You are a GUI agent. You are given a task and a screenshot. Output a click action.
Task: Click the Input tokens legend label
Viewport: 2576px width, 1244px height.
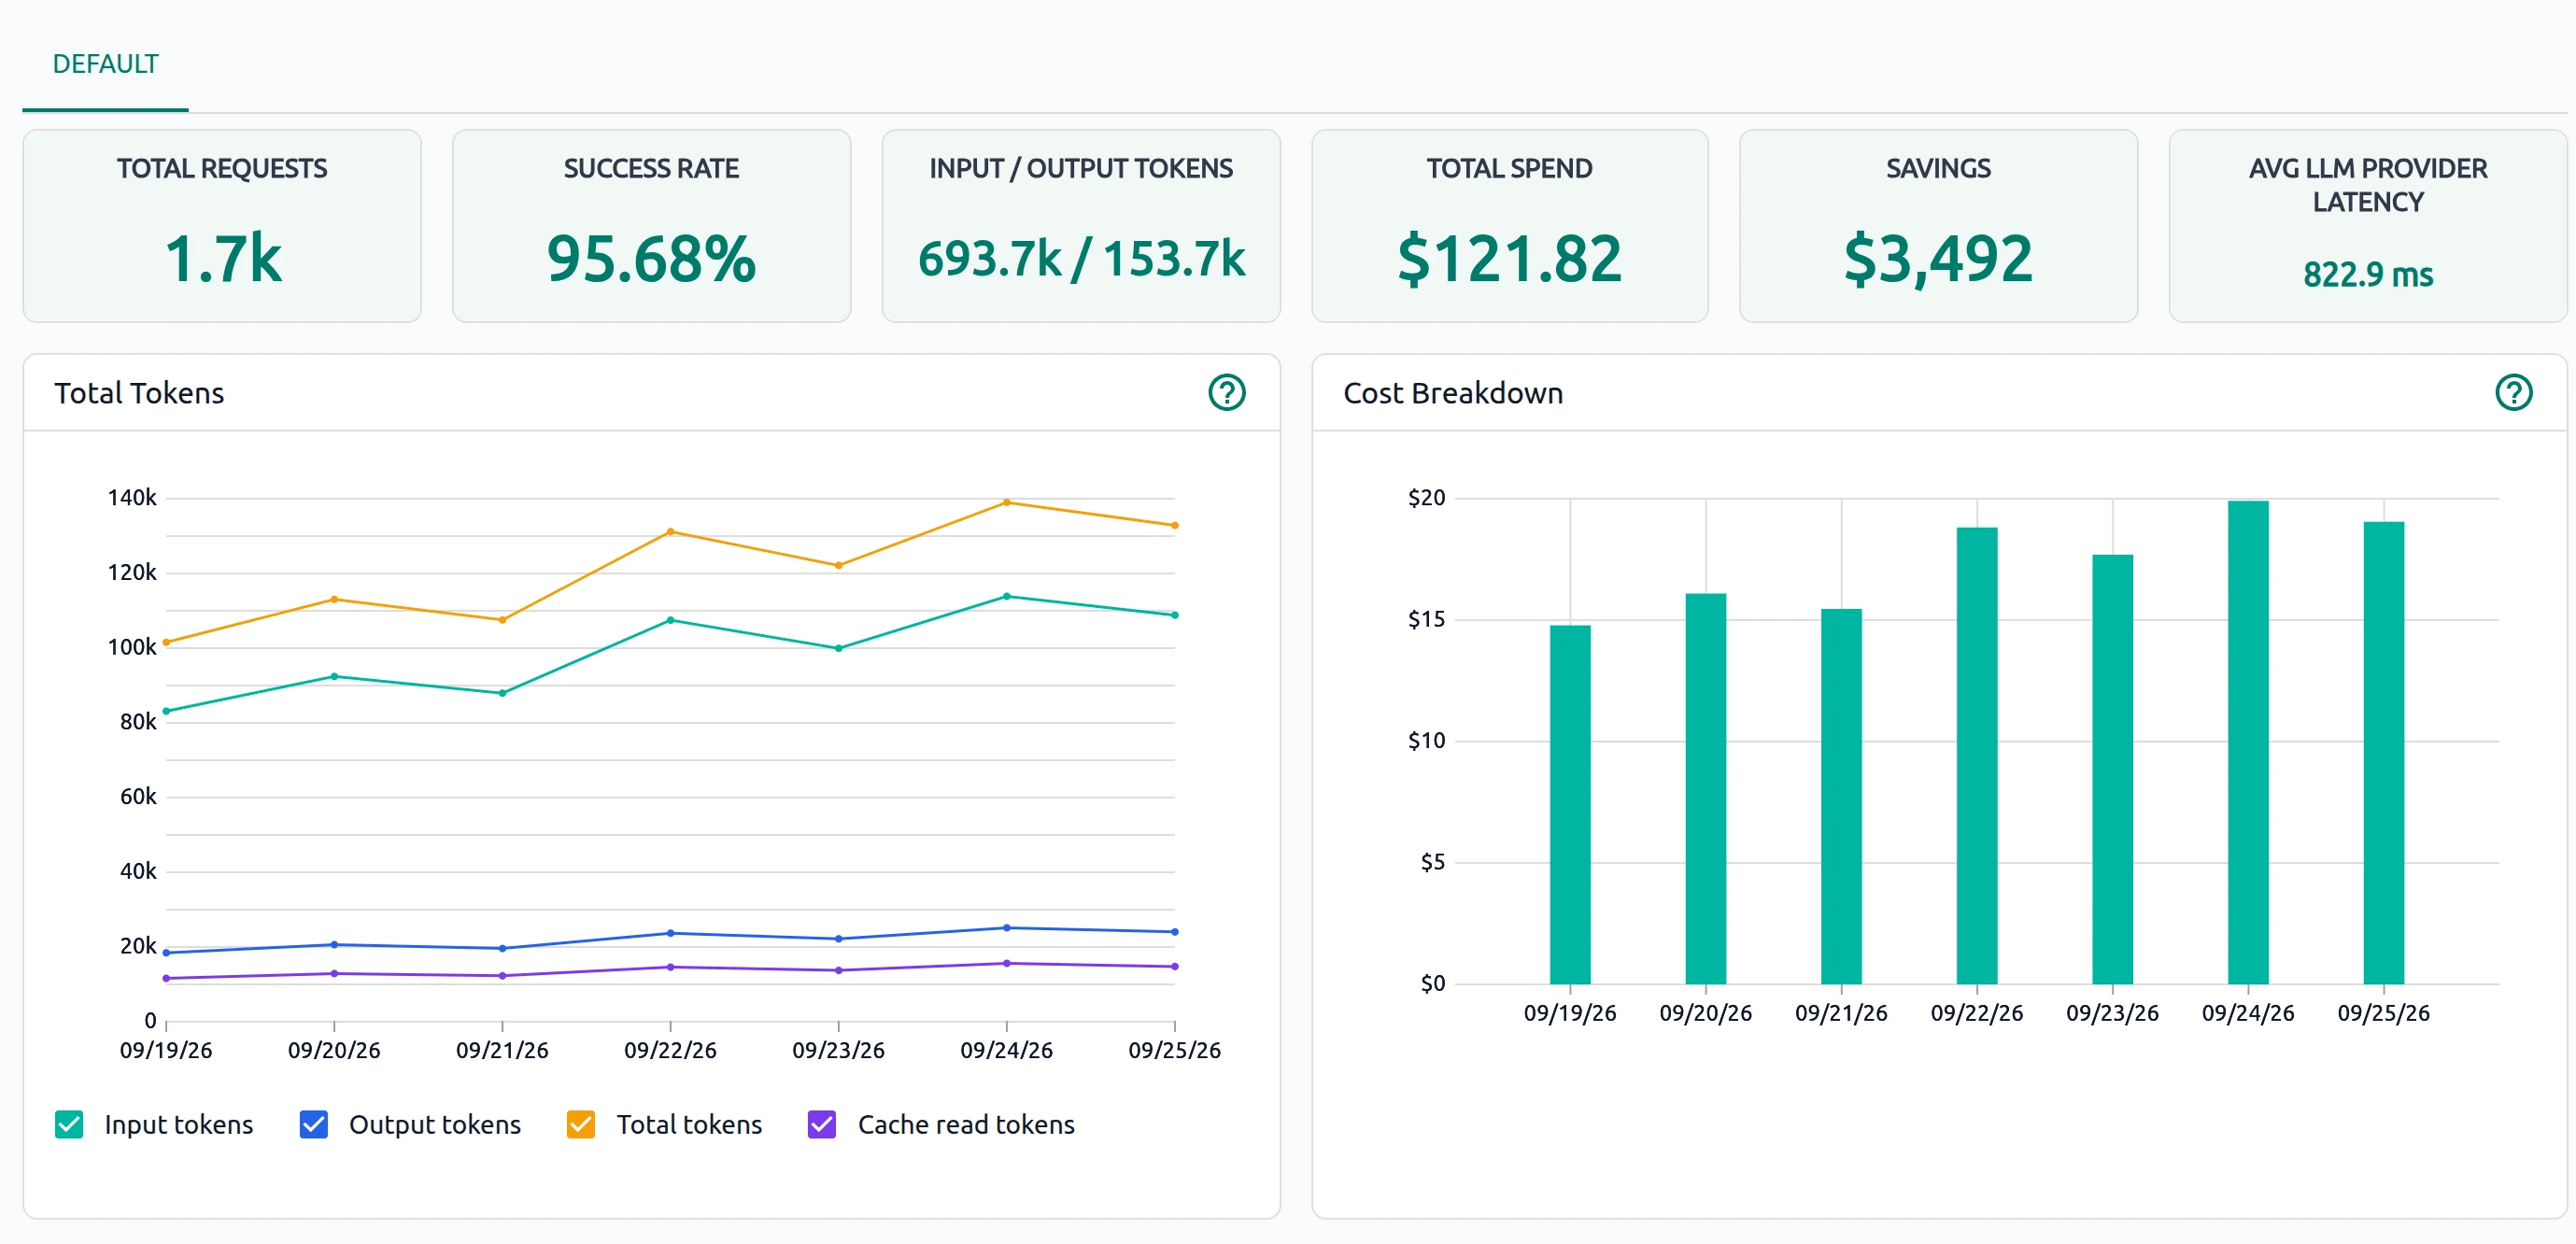[179, 1125]
